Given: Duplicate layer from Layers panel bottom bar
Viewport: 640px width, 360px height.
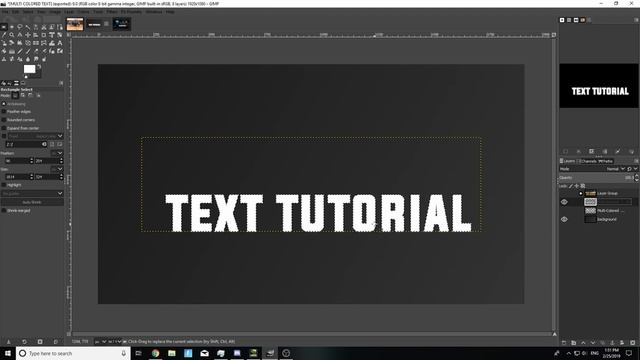Looking at the screenshot, I should [602, 343].
